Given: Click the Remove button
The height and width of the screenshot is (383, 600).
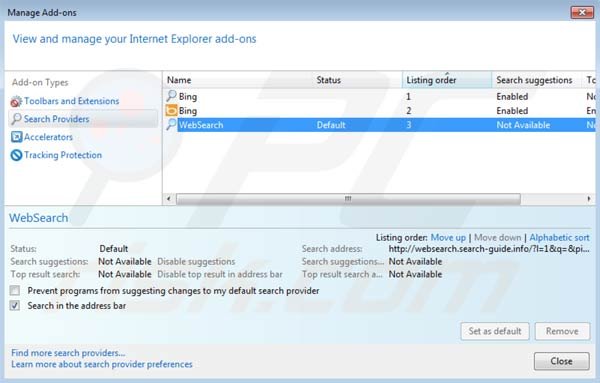Looking at the screenshot, I should 562,331.
